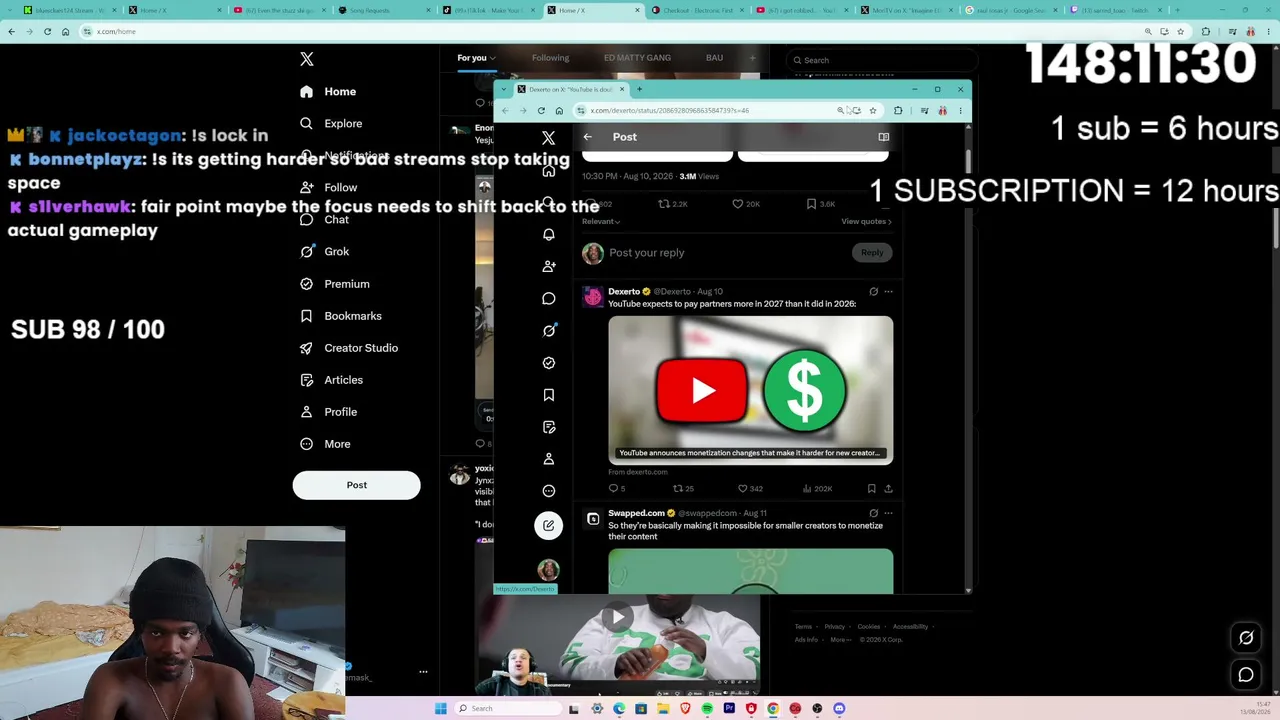
Task: Click the gray Reply button
Action: click(872, 253)
